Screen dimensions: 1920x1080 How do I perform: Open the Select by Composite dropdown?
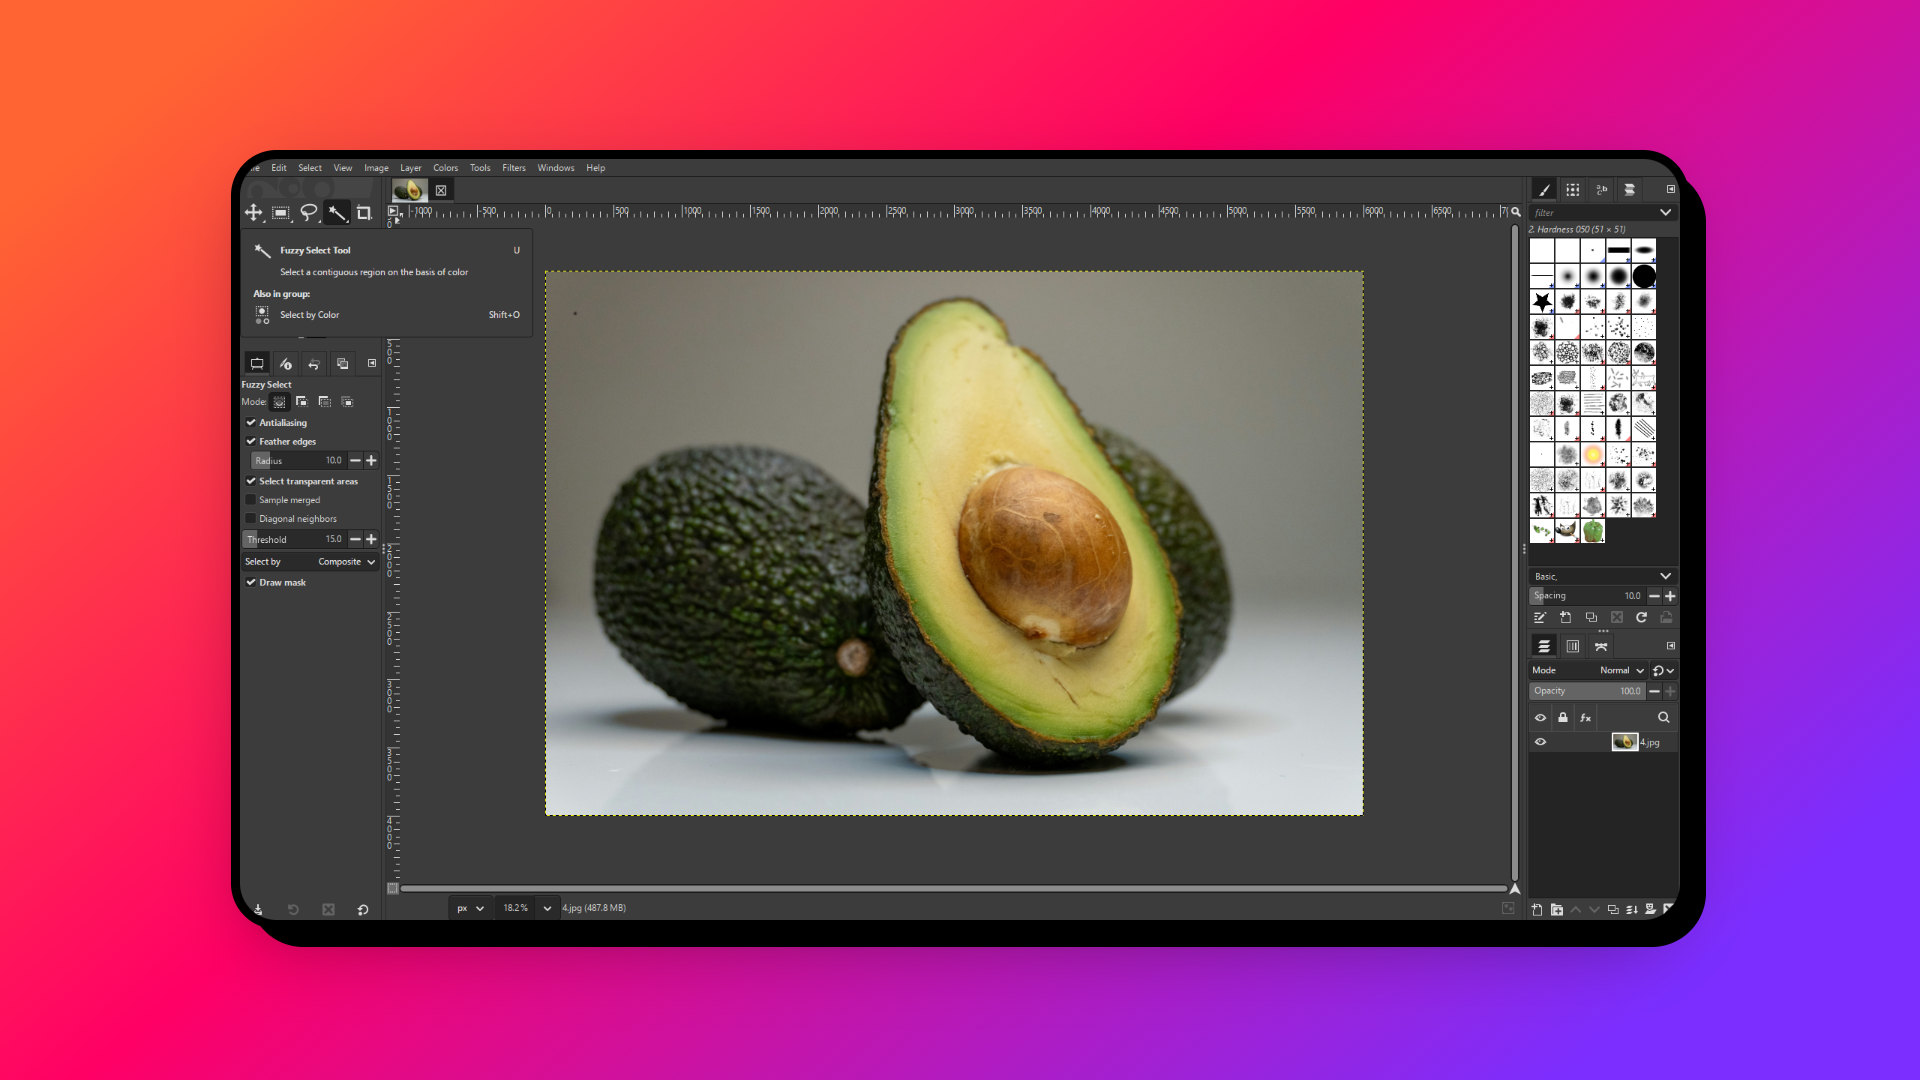(x=343, y=562)
